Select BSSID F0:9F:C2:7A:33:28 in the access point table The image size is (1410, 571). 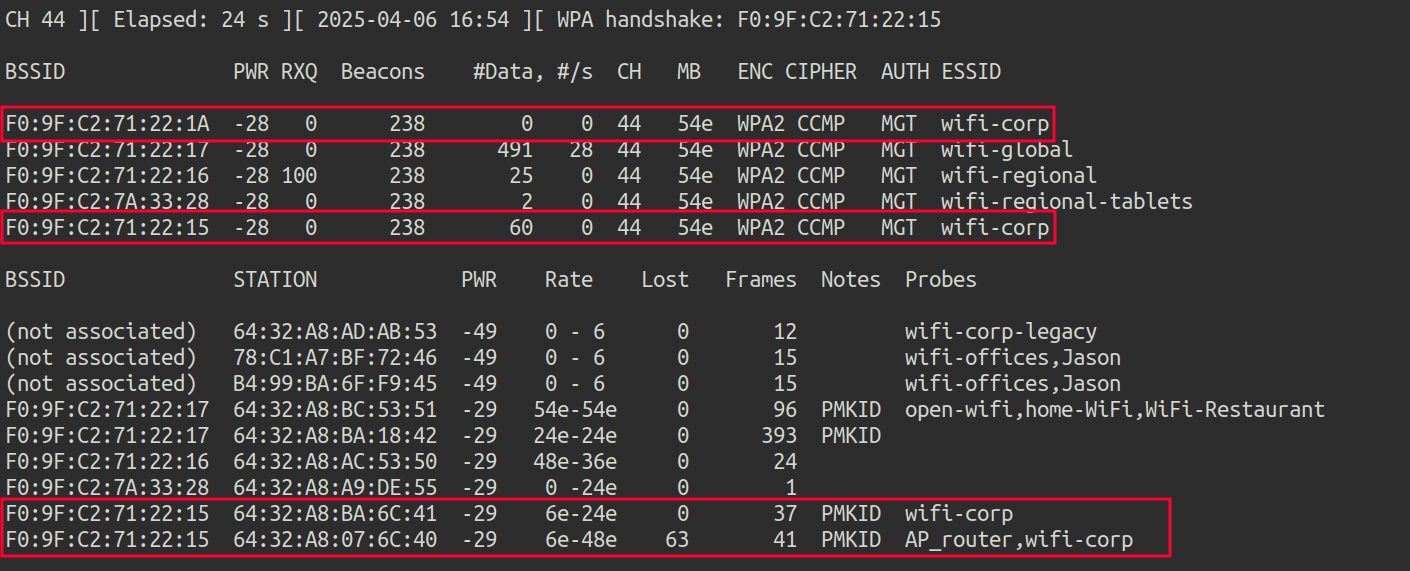coord(108,202)
